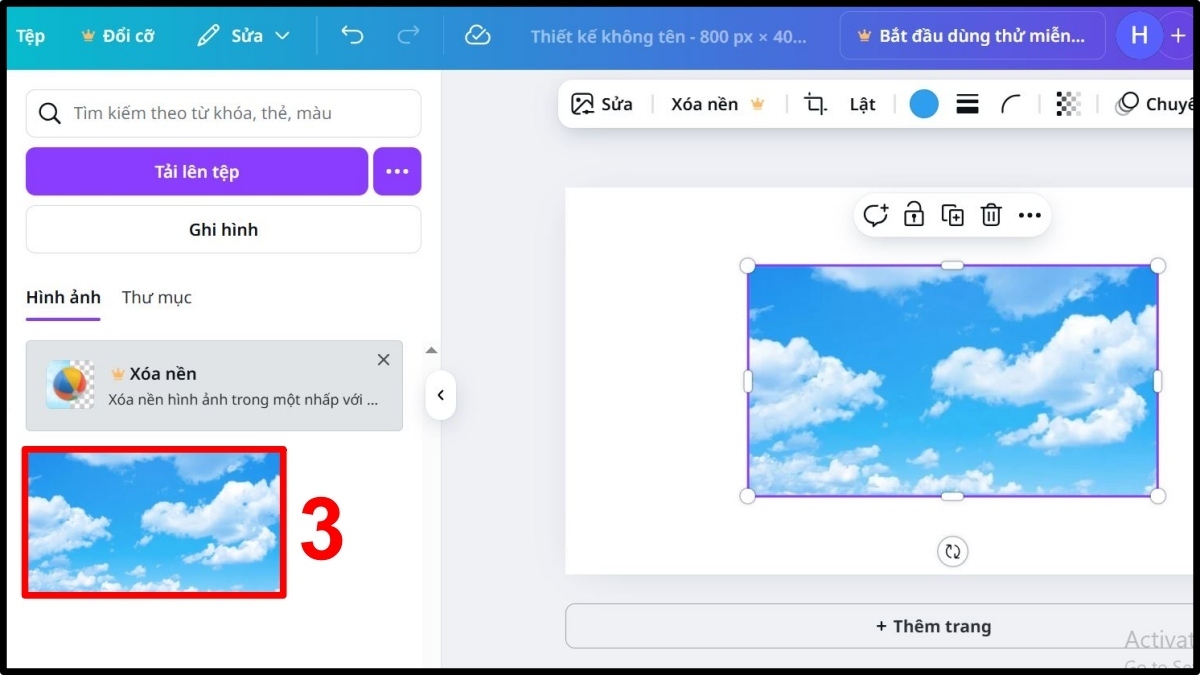1200x675 pixels.
Task: Edit the design title Thiết kế không tên
Action: [668, 36]
